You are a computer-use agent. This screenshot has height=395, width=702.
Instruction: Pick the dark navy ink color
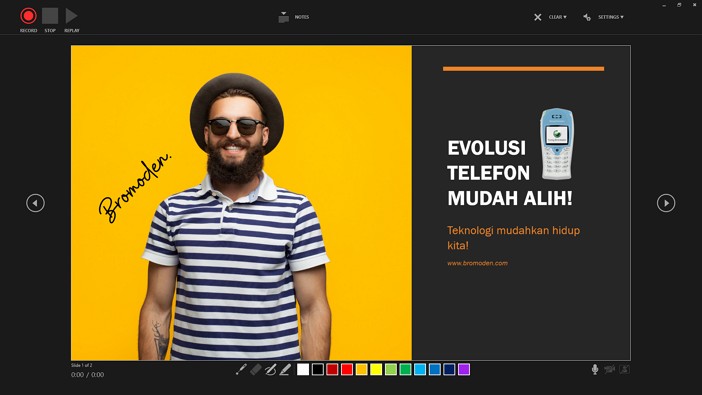pyautogui.click(x=449, y=369)
